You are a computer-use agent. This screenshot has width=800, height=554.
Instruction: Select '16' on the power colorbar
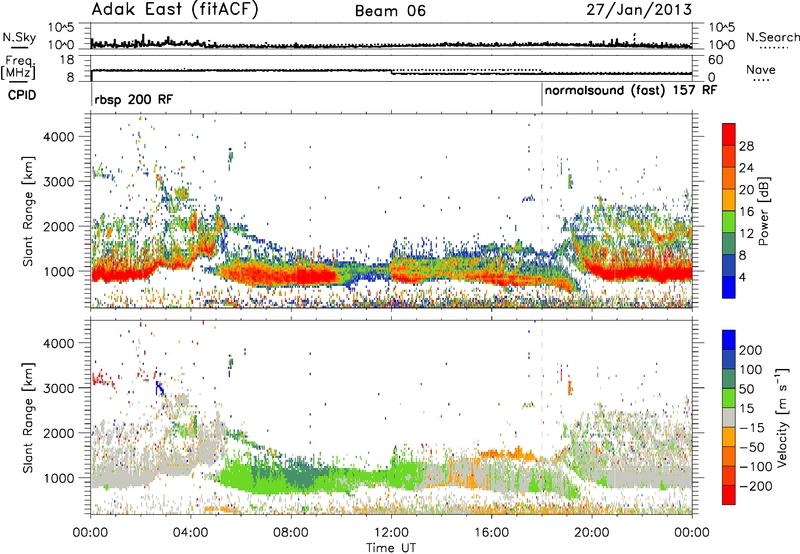click(746, 212)
